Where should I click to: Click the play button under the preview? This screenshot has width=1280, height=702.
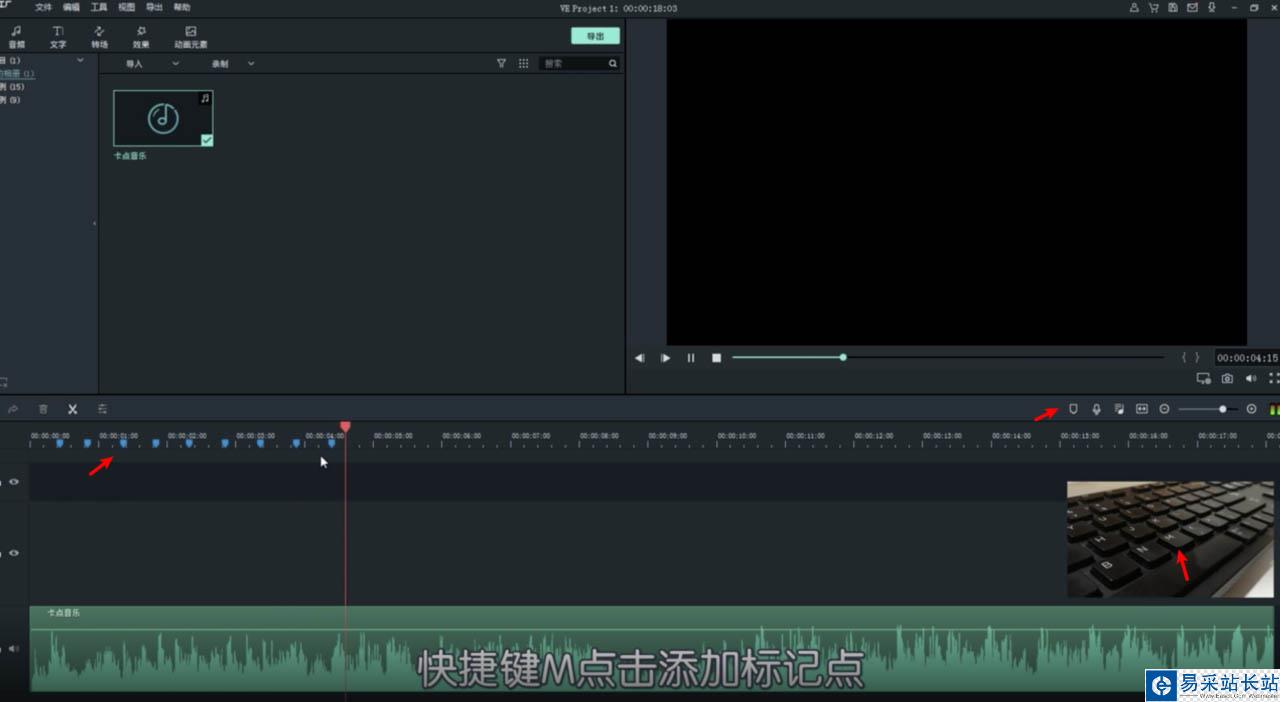pos(665,358)
